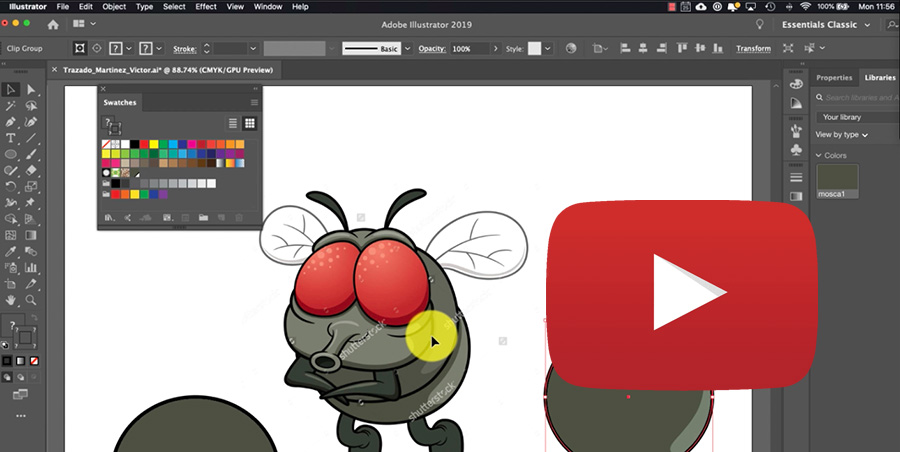Select the Swatches panel tab
The image size is (900, 452).
coord(120,103)
